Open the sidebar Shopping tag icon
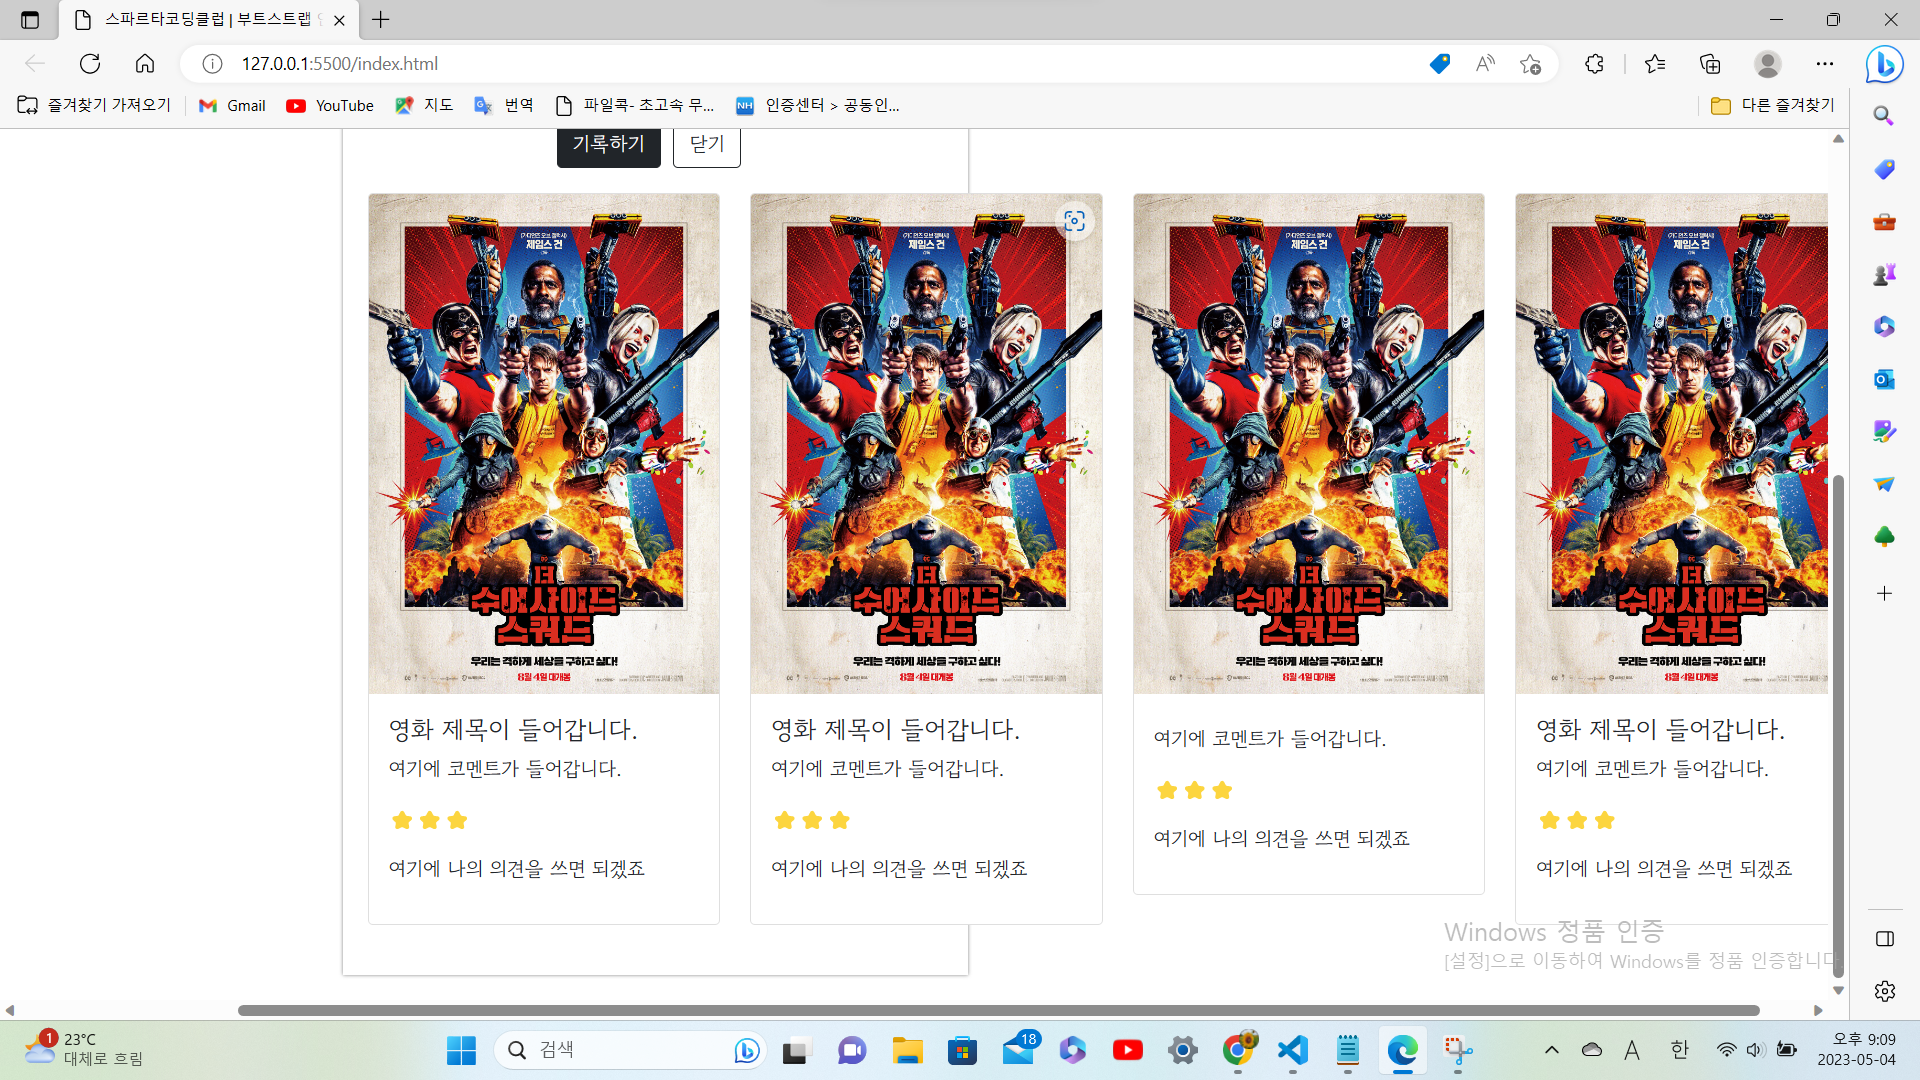The image size is (1920, 1080). click(x=1884, y=169)
